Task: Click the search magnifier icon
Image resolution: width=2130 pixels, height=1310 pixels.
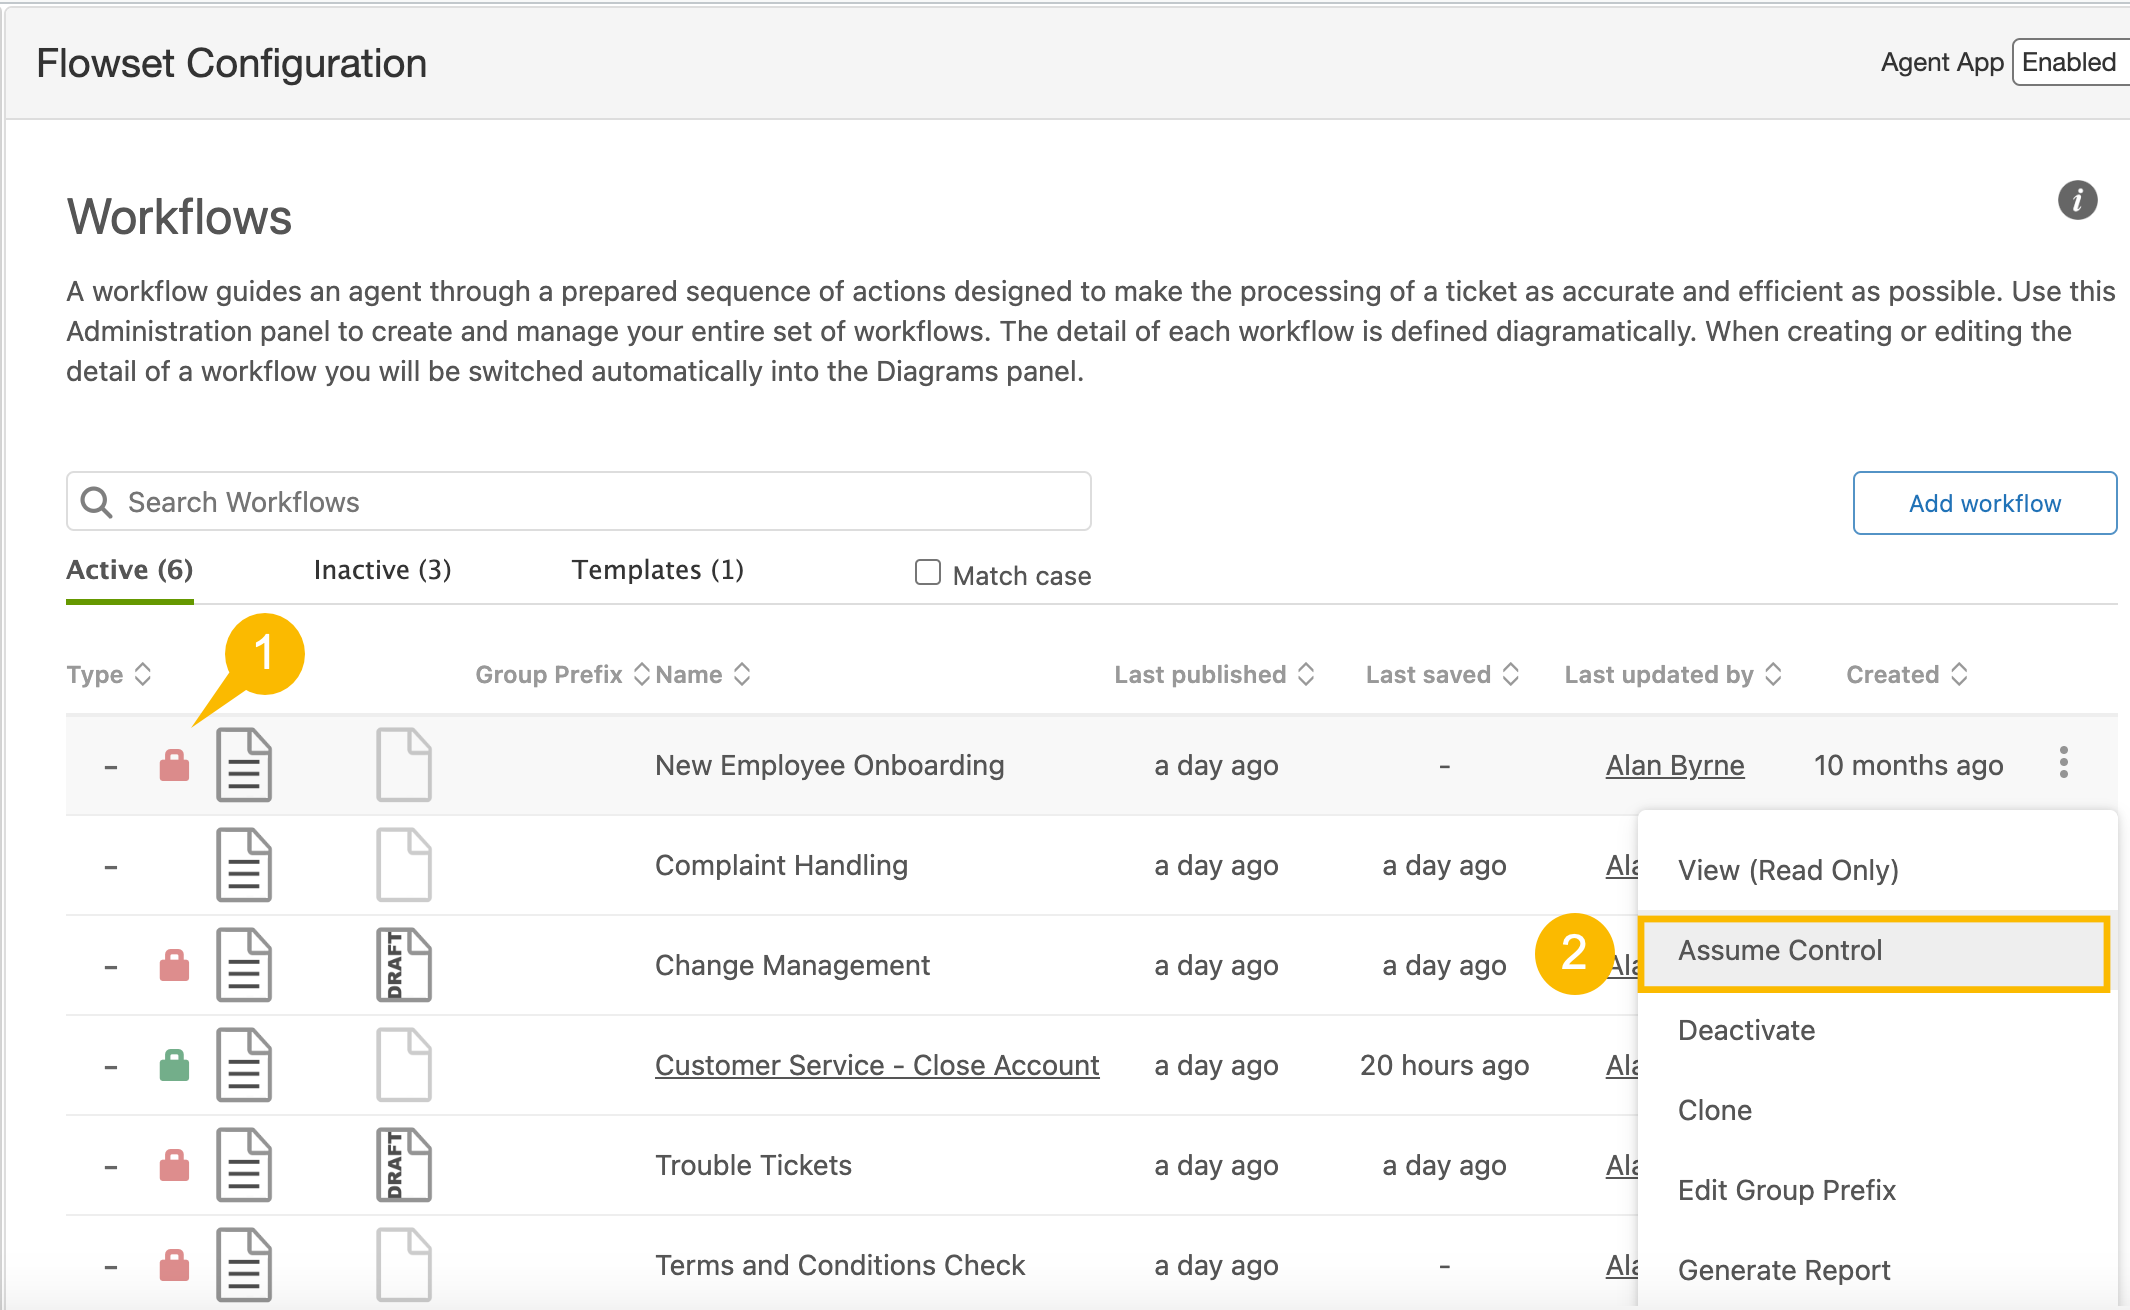Action: [x=96, y=502]
